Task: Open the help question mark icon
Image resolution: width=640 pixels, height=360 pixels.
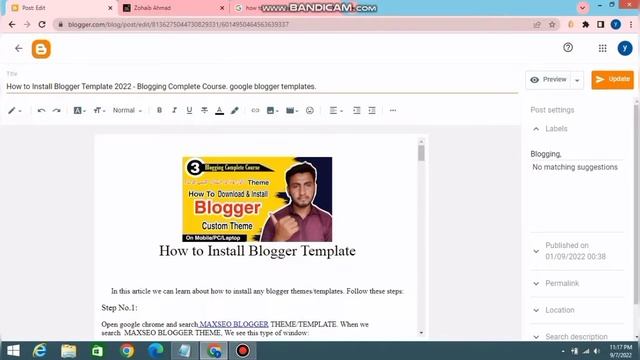Action: coord(568,48)
